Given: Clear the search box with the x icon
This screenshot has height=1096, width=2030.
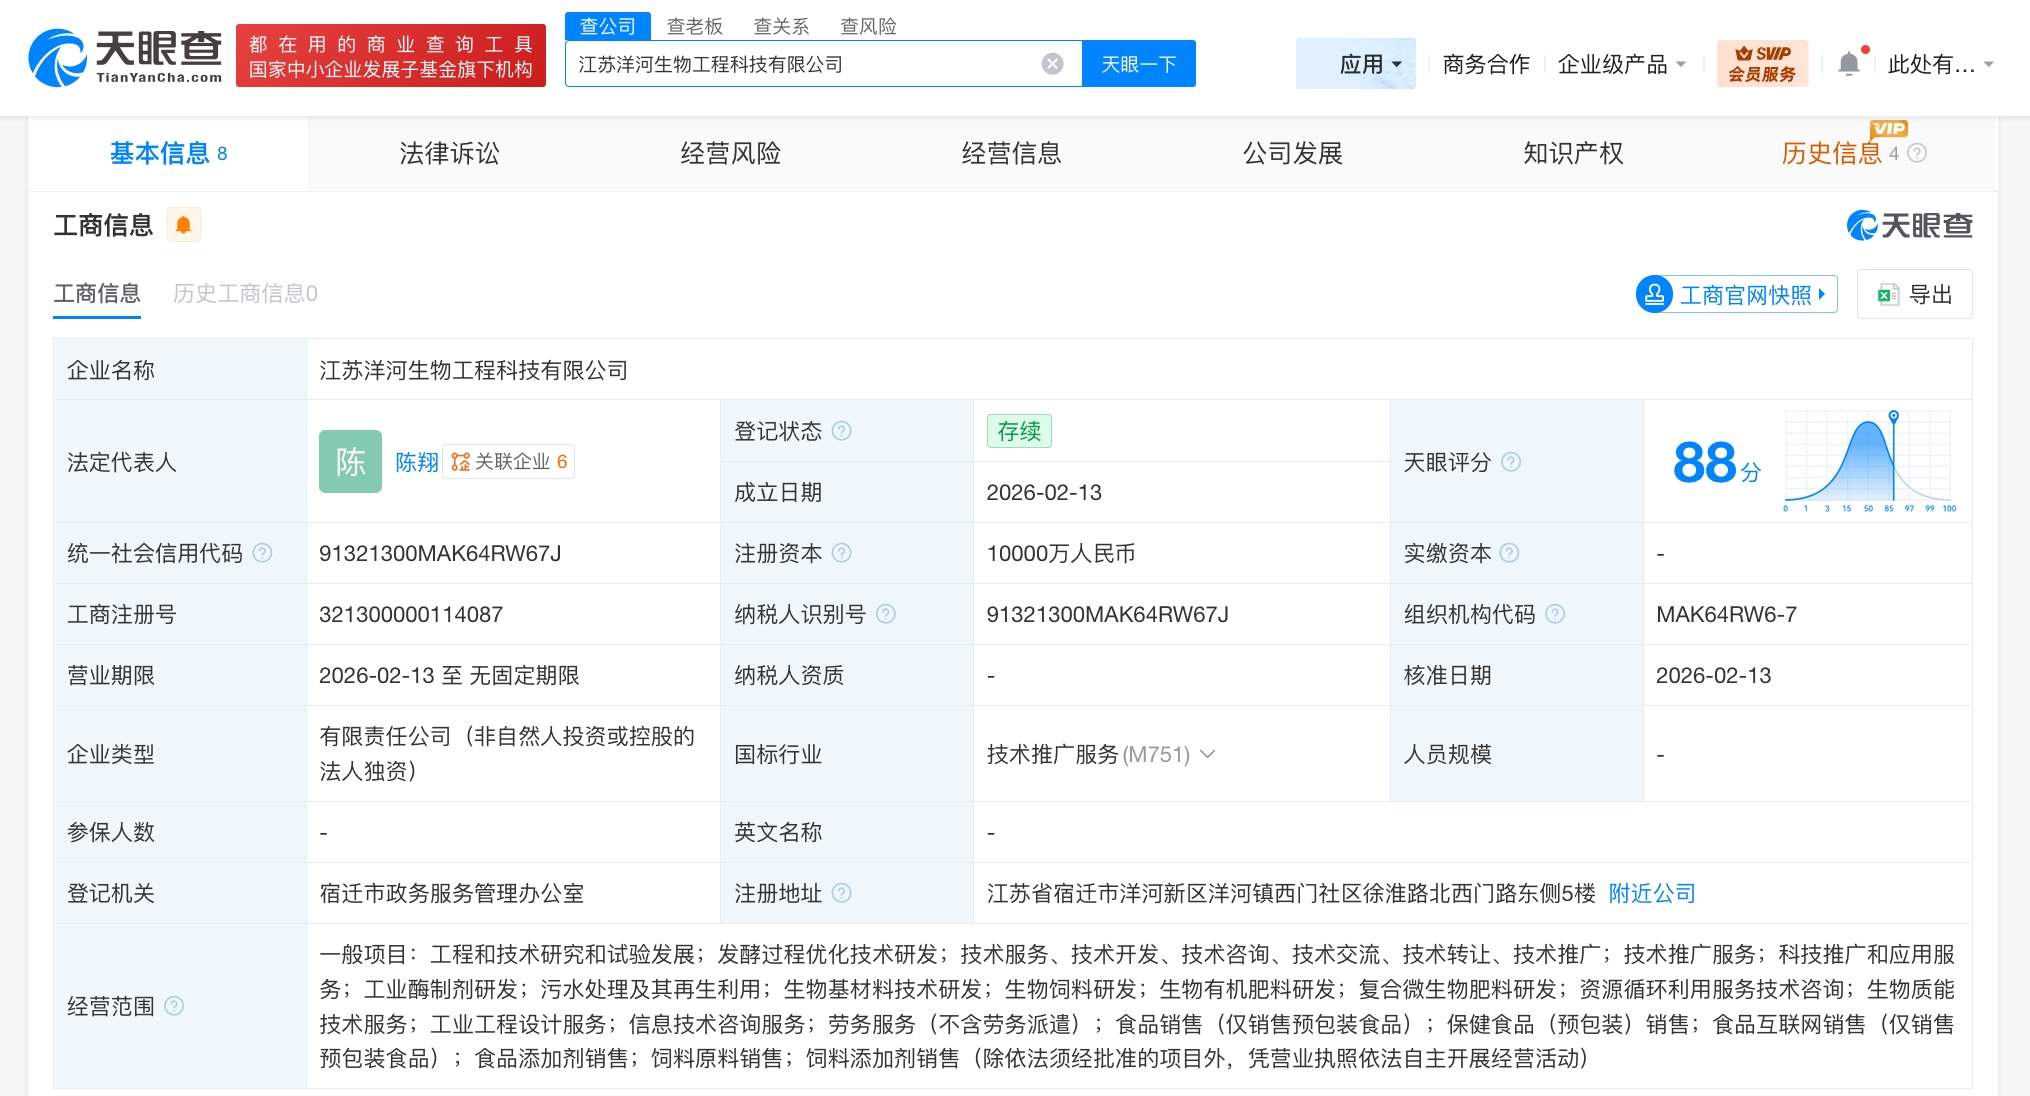Looking at the screenshot, I should pyautogui.click(x=1050, y=63).
